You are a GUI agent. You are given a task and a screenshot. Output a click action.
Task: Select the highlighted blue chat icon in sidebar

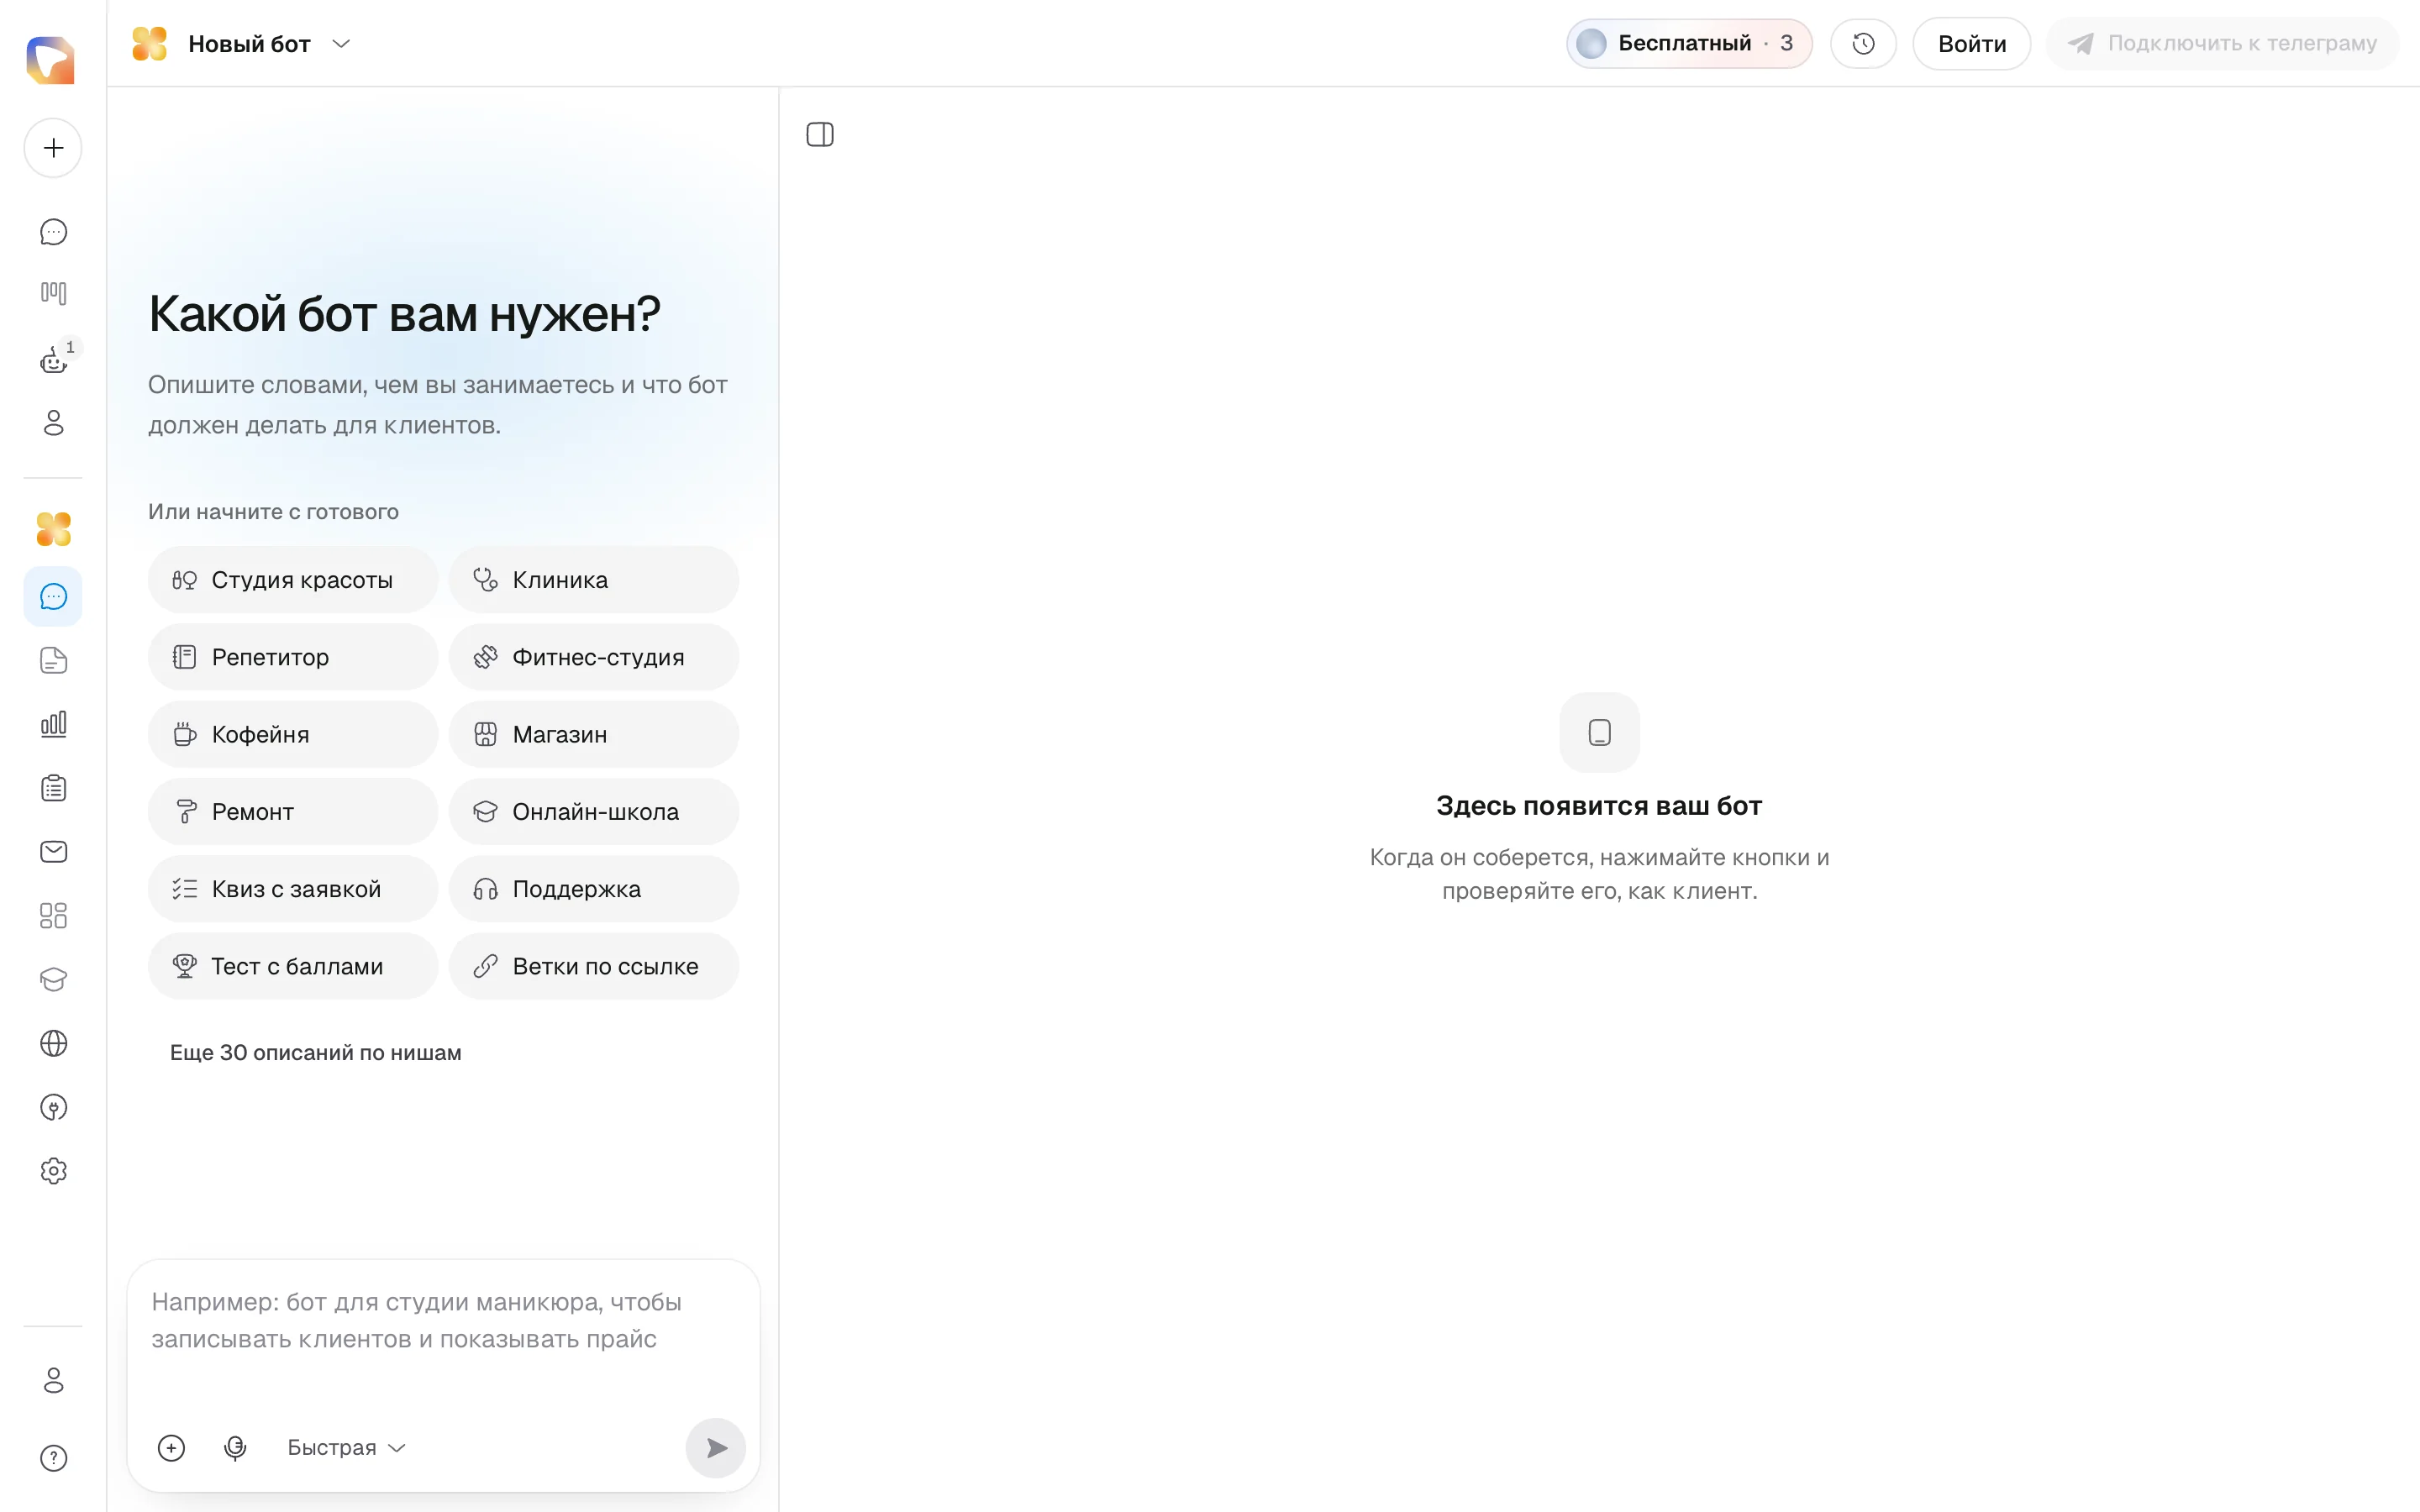pos(53,597)
